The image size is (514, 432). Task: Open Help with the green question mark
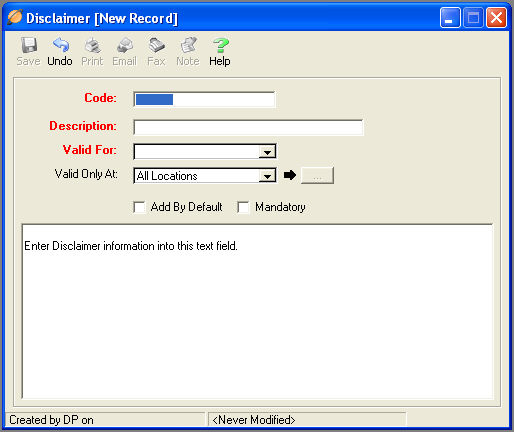tap(220, 45)
